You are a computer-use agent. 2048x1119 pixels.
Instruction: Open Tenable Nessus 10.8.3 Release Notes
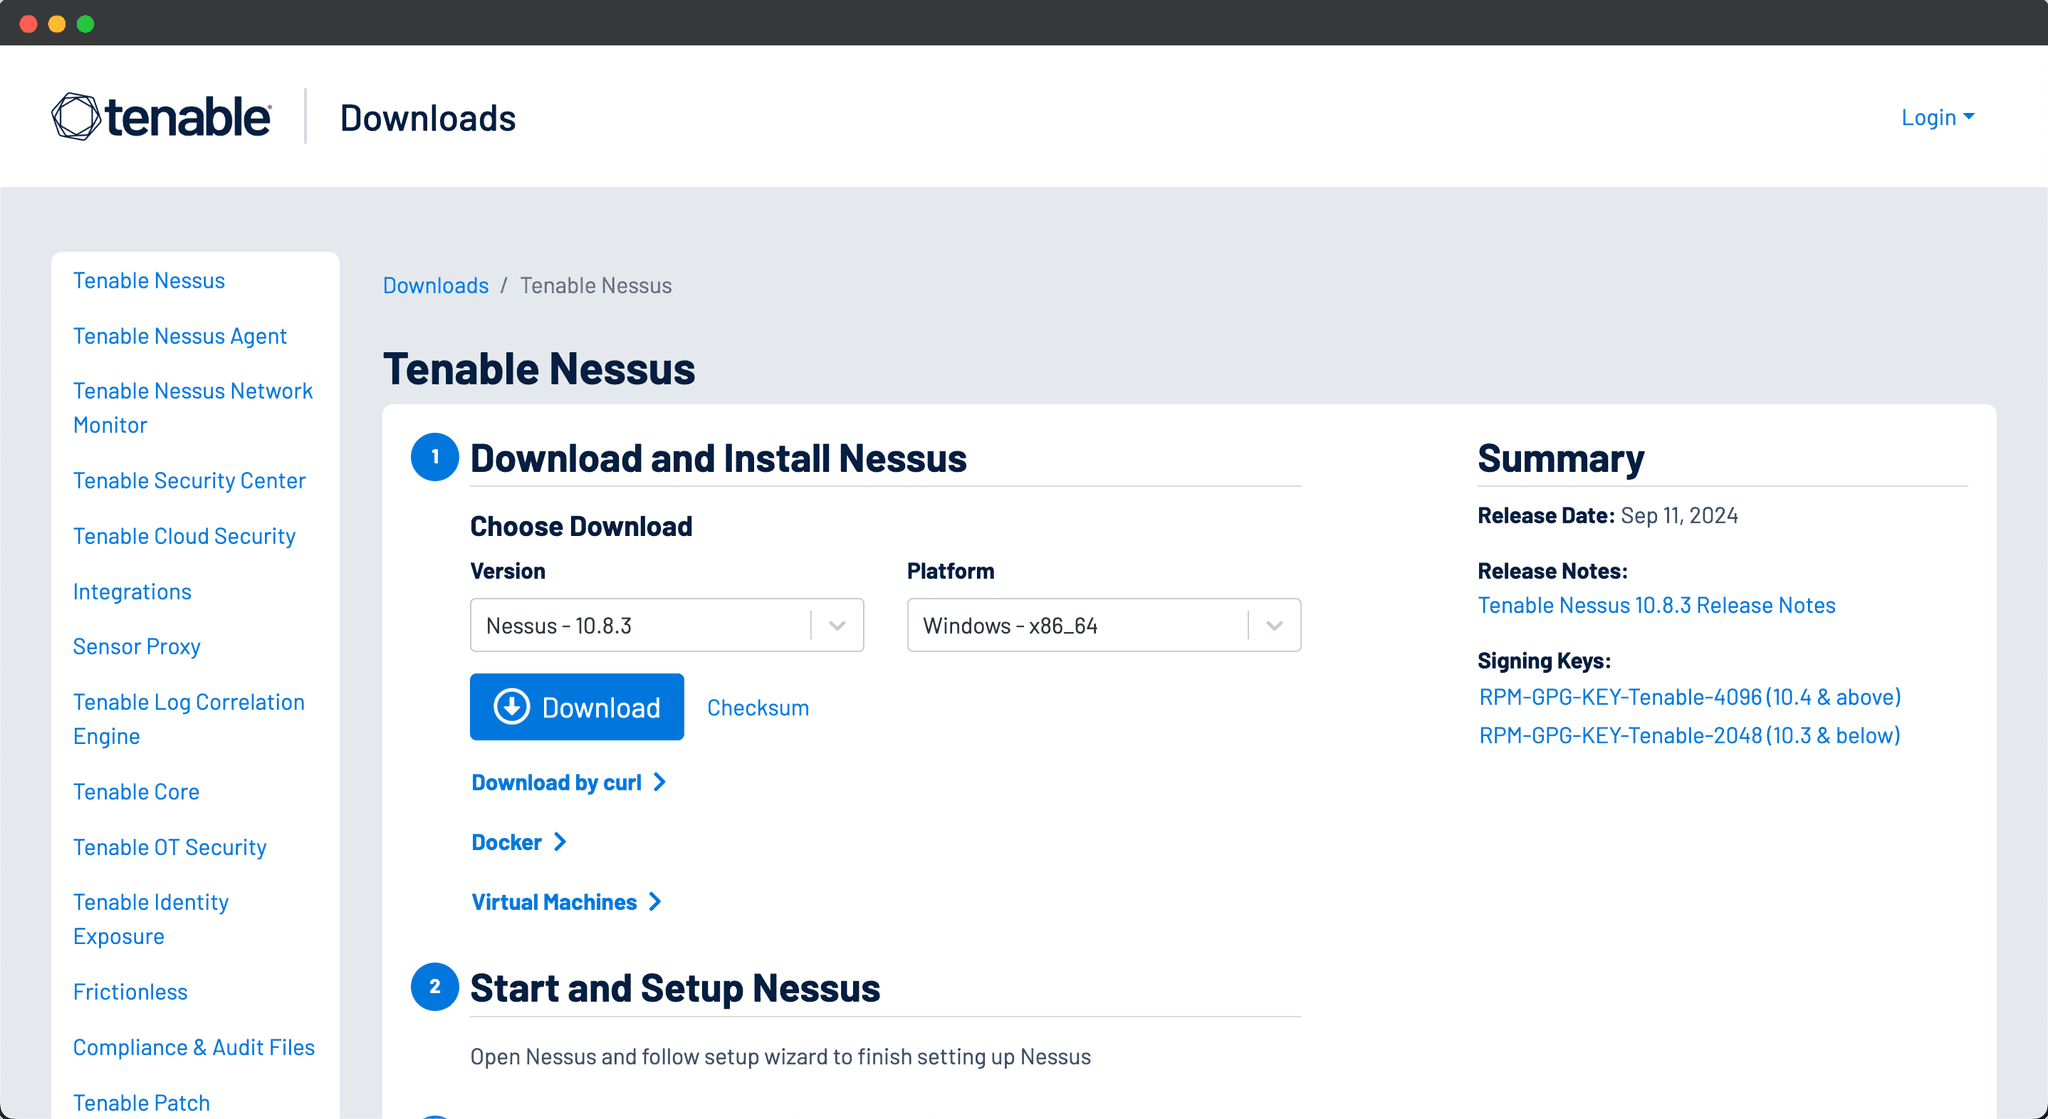[x=1656, y=605]
